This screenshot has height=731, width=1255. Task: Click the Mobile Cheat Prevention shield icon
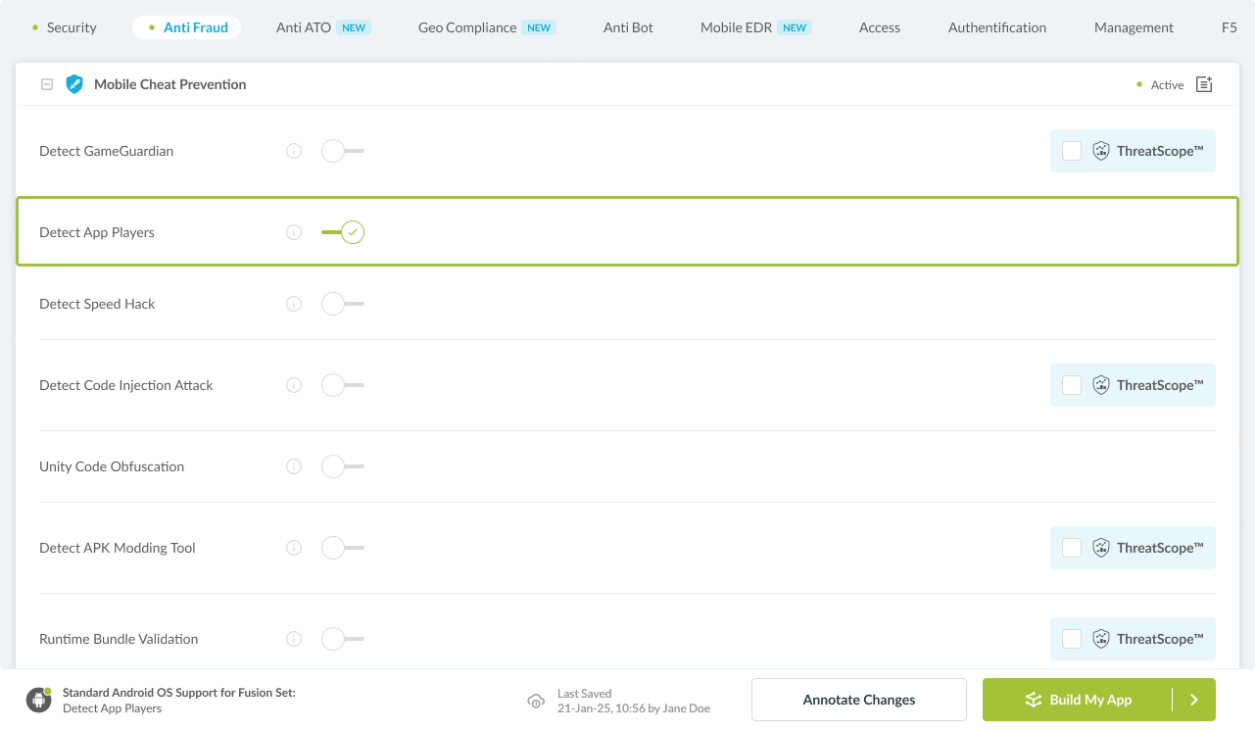click(x=74, y=84)
